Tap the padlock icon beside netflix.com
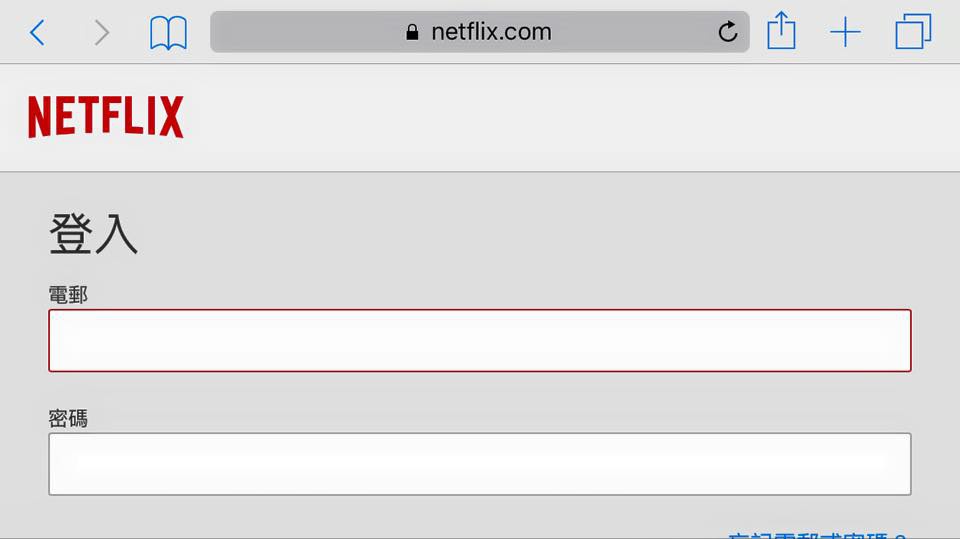This screenshot has width=960, height=539. pos(412,32)
